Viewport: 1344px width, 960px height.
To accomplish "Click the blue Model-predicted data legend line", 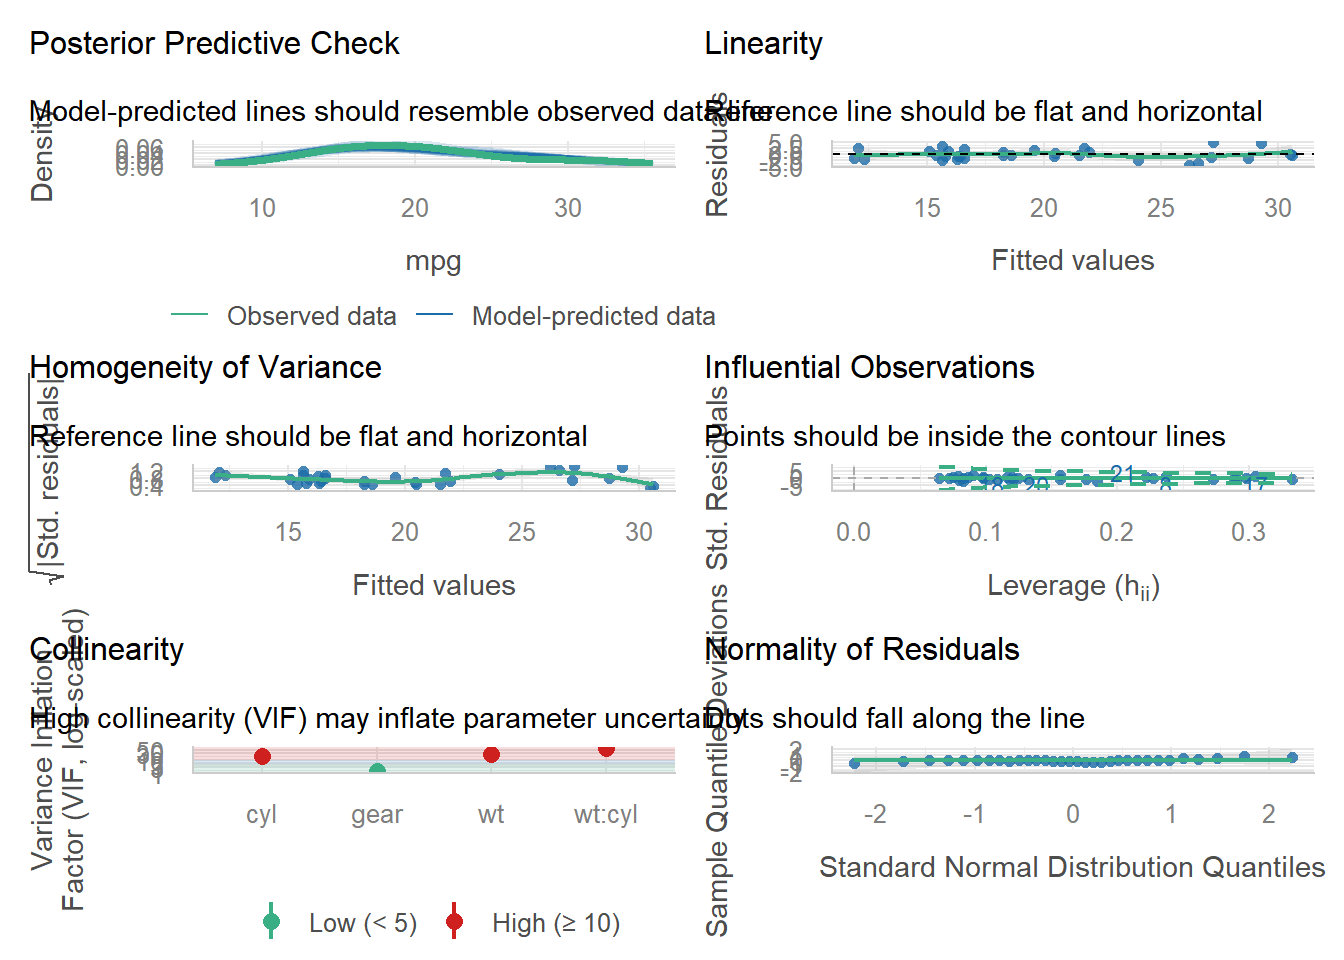I will coord(434,316).
